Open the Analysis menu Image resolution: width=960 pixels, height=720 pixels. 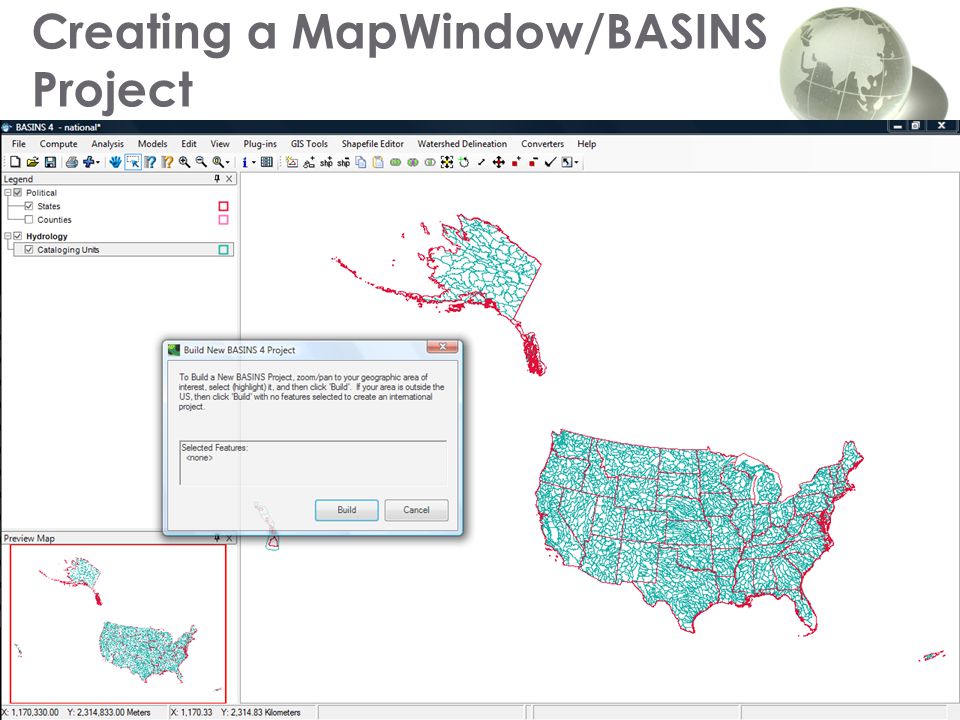tap(108, 144)
